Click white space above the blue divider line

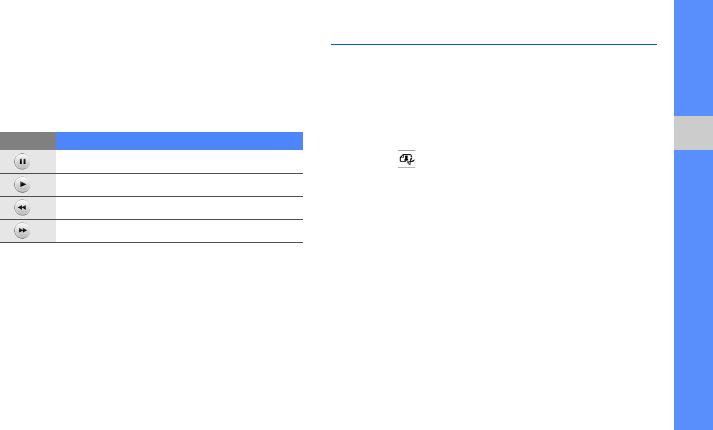click(493, 20)
